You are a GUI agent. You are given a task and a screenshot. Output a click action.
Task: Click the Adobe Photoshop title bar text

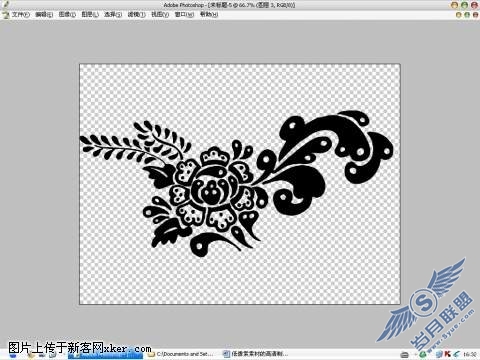(229, 5)
